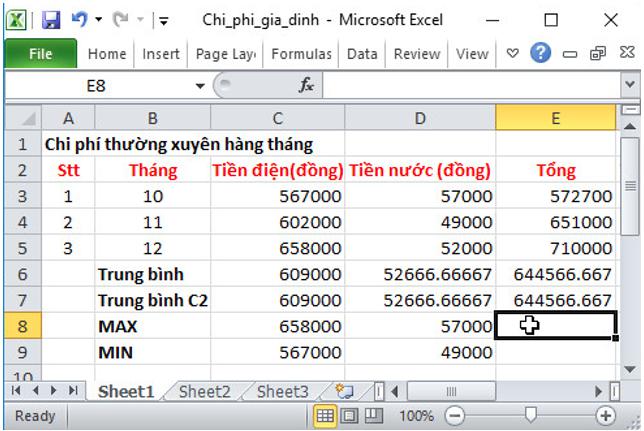Minimize the workbook window inside Excel
Viewport: 644px width, 431px height.
(570, 54)
